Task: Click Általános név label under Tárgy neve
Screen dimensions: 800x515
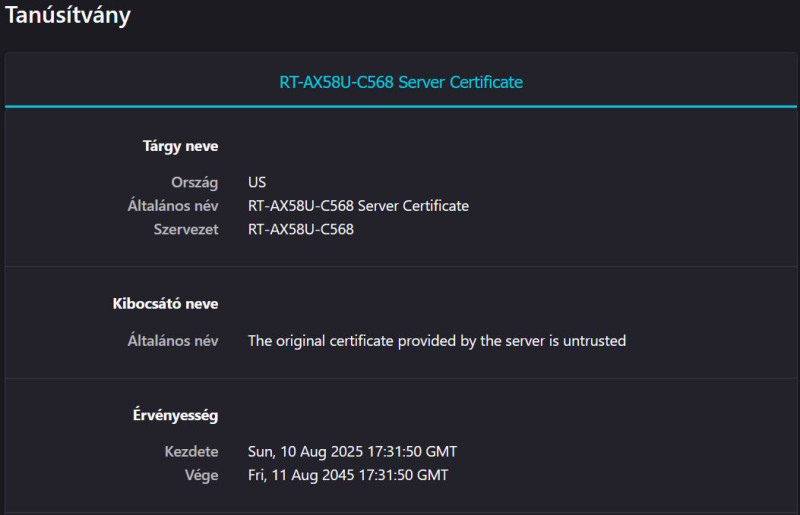Action: [x=173, y=206]
